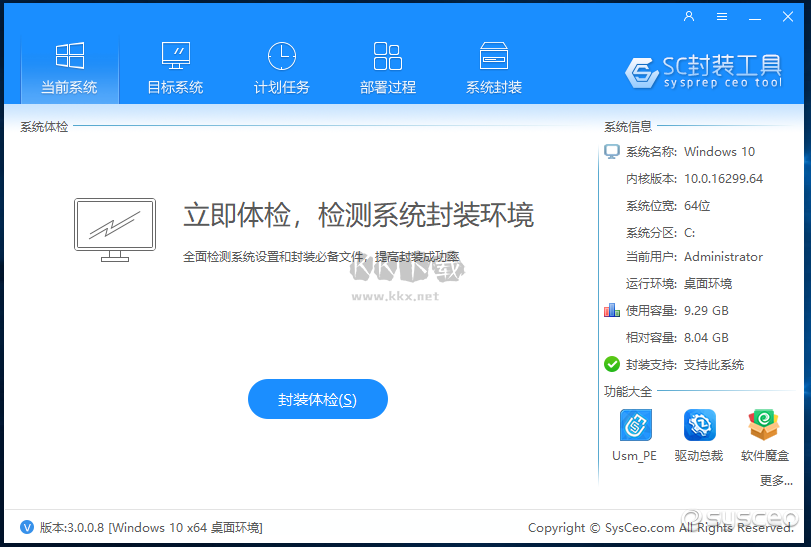This screenshot has height=547, width=811.
Task: Click the blue V version icon
Action: point(27,527)
